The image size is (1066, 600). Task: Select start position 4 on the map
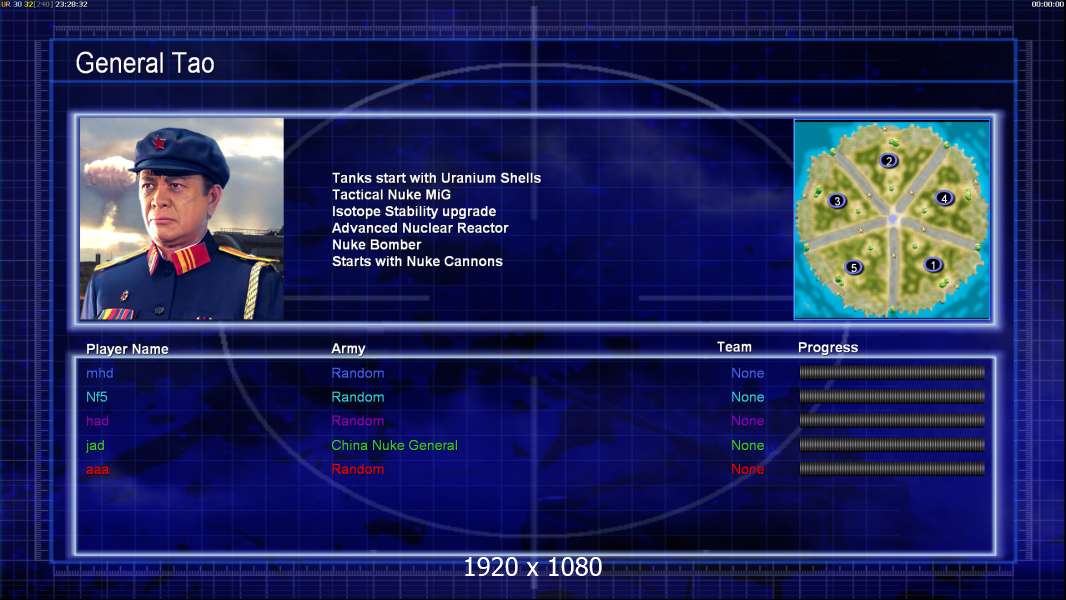944,198
